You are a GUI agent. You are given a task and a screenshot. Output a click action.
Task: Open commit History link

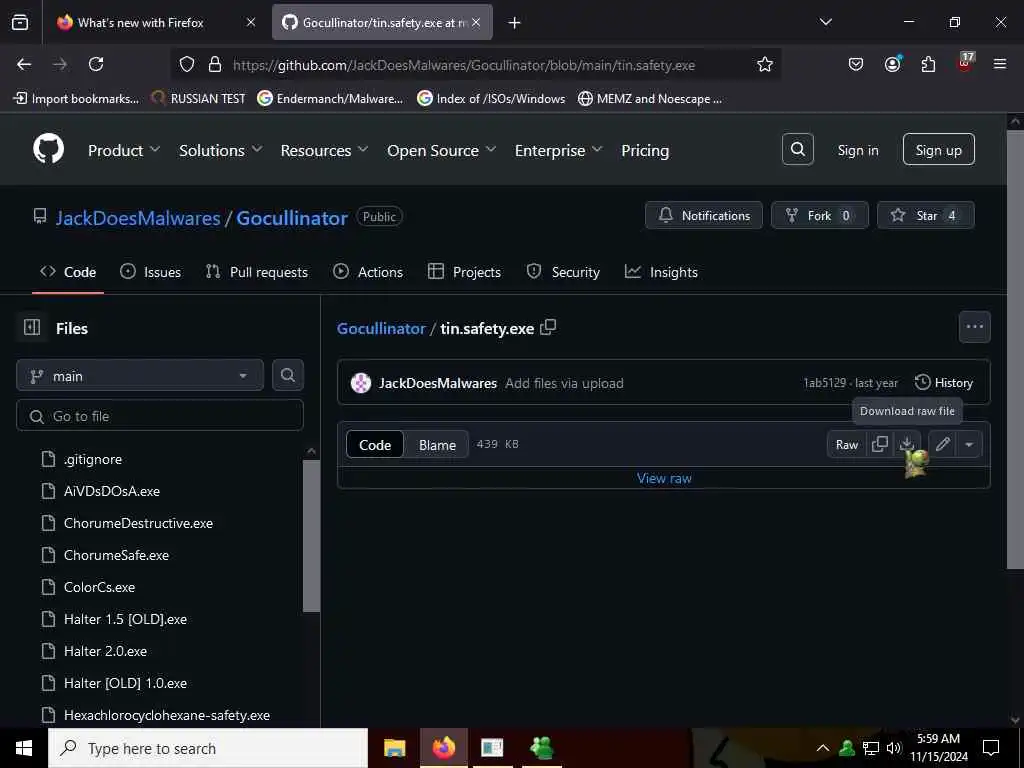tap(944, 383)
